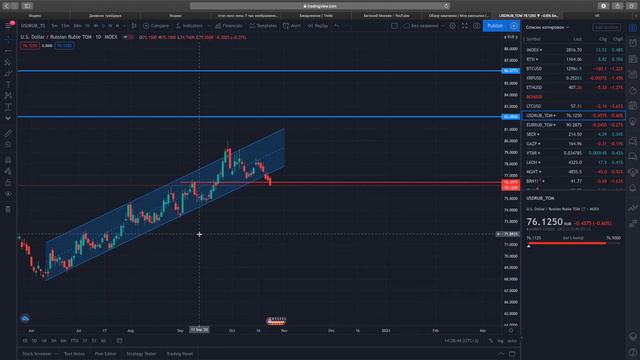Lock all drawing tools
The width and height of the screenshot is (640, 360).
[8, 182]
